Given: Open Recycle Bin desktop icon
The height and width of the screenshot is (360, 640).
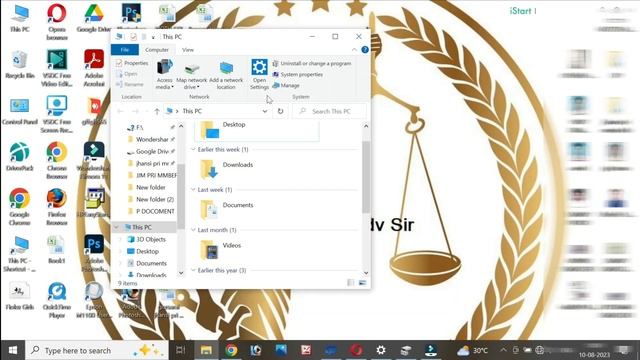Looking at the screenshot, I should 19,65.
